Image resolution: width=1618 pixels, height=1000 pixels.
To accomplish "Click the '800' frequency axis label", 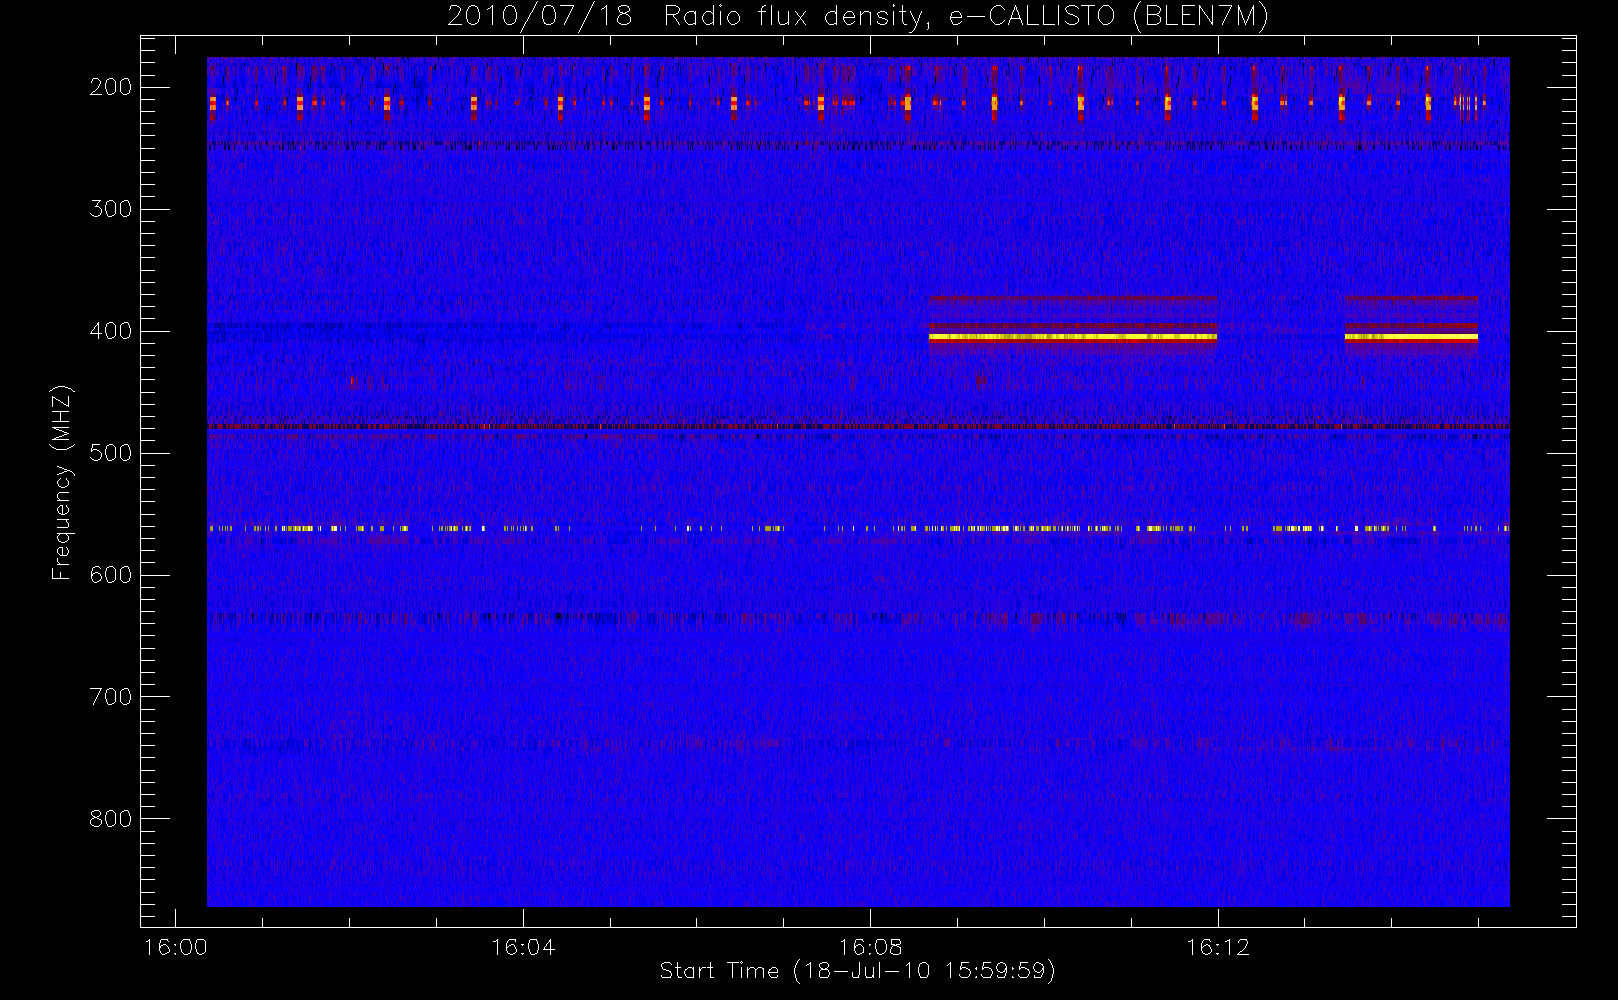I will pos(110,819).
